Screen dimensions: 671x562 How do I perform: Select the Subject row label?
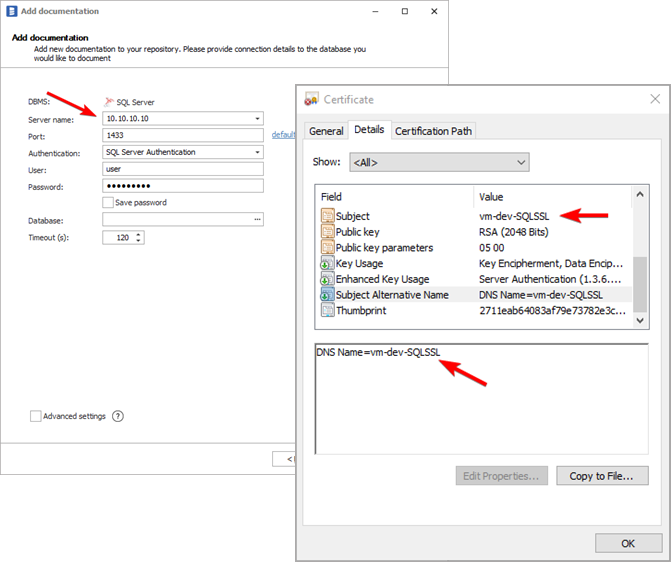pyautogui.click(x=353, y=216)
